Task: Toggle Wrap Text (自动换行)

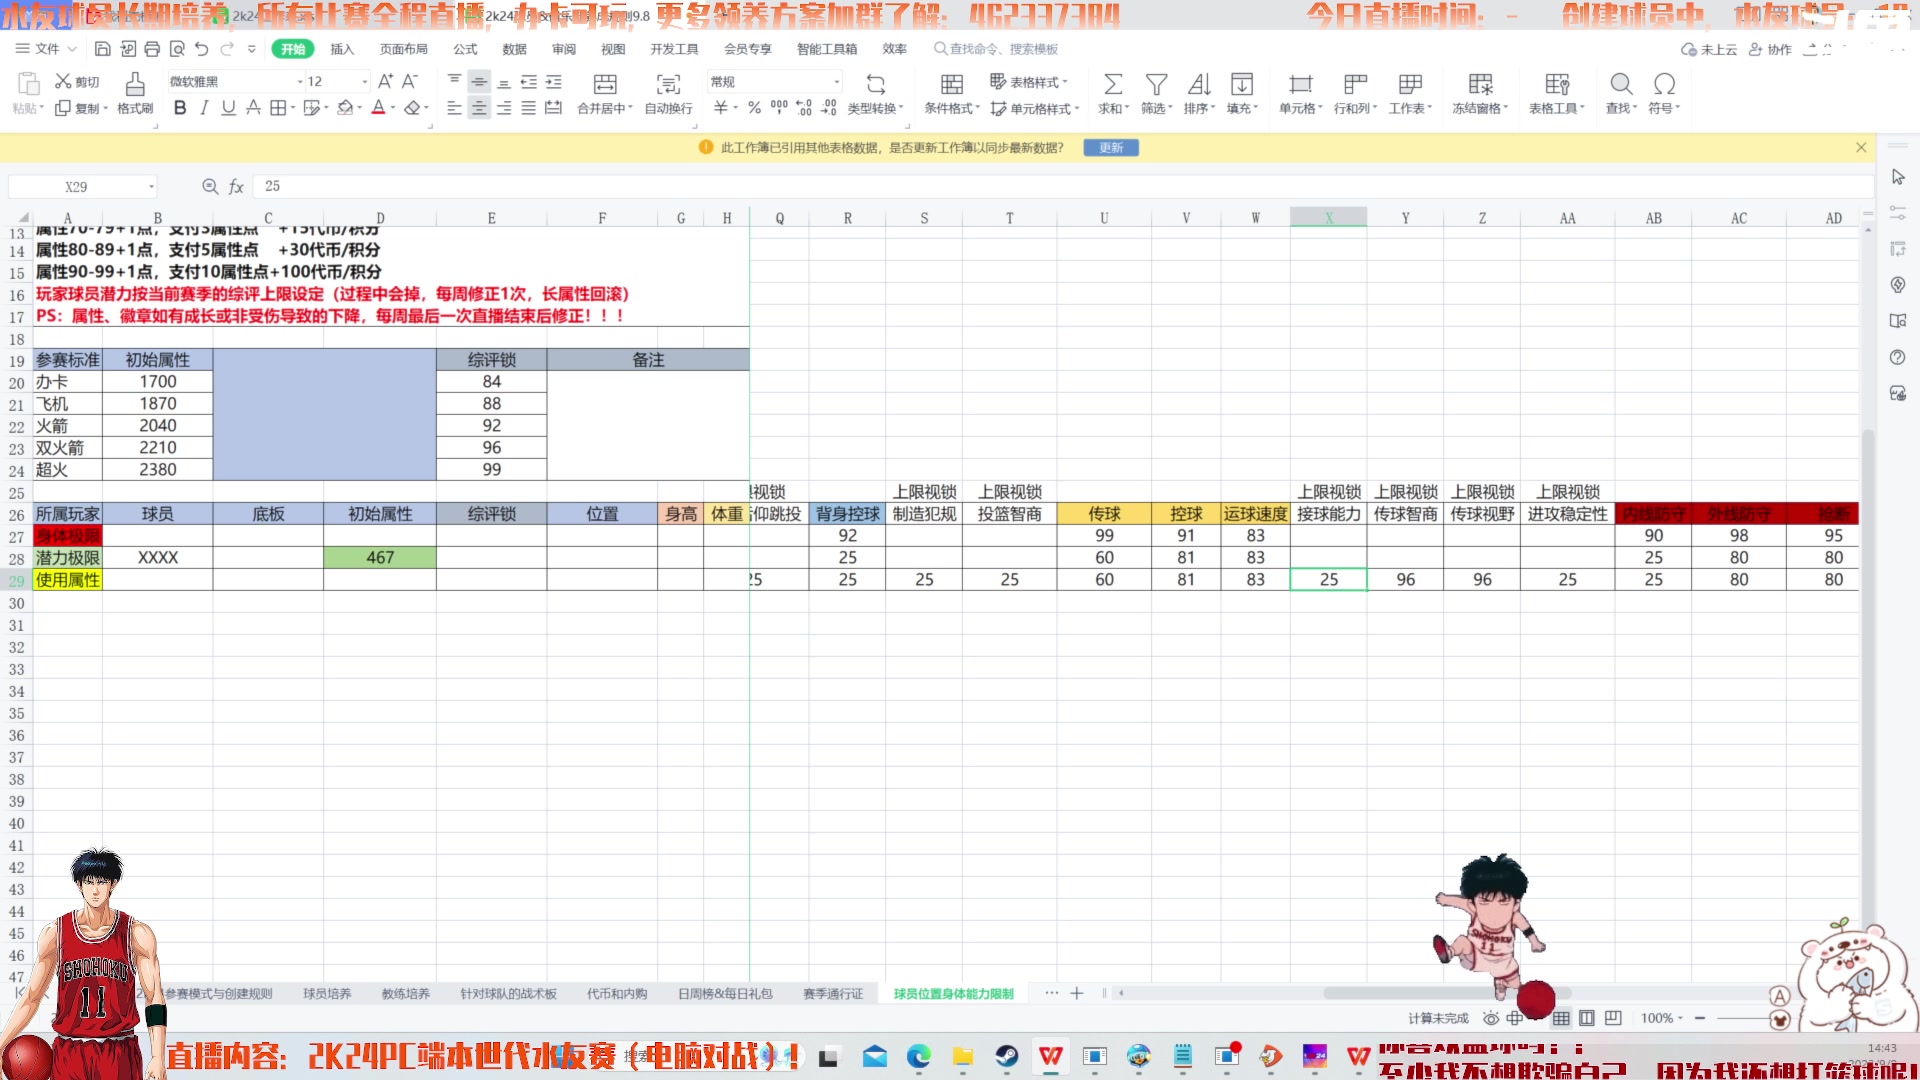Action: pyautogui.click(x=668, y=93)
